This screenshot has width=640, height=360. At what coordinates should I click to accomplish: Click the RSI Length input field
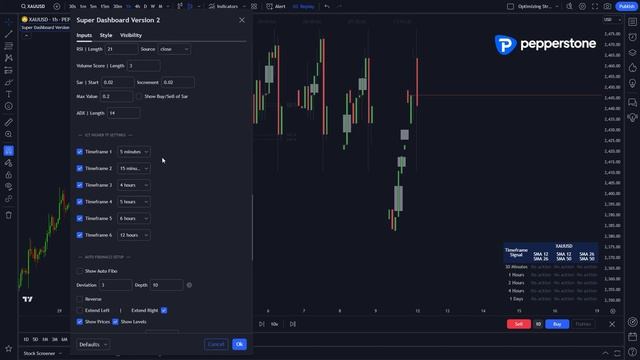pos(121,49)
